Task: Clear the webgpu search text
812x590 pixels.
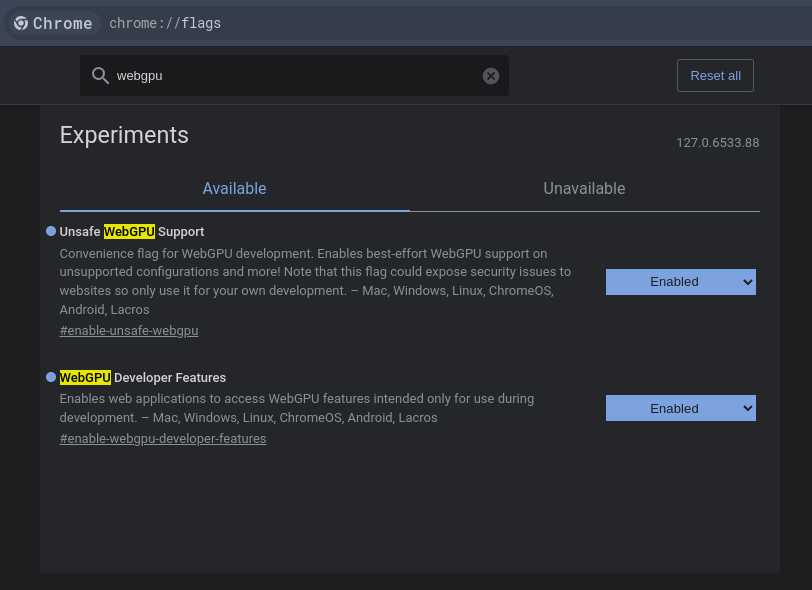Action: click(490, 76)
